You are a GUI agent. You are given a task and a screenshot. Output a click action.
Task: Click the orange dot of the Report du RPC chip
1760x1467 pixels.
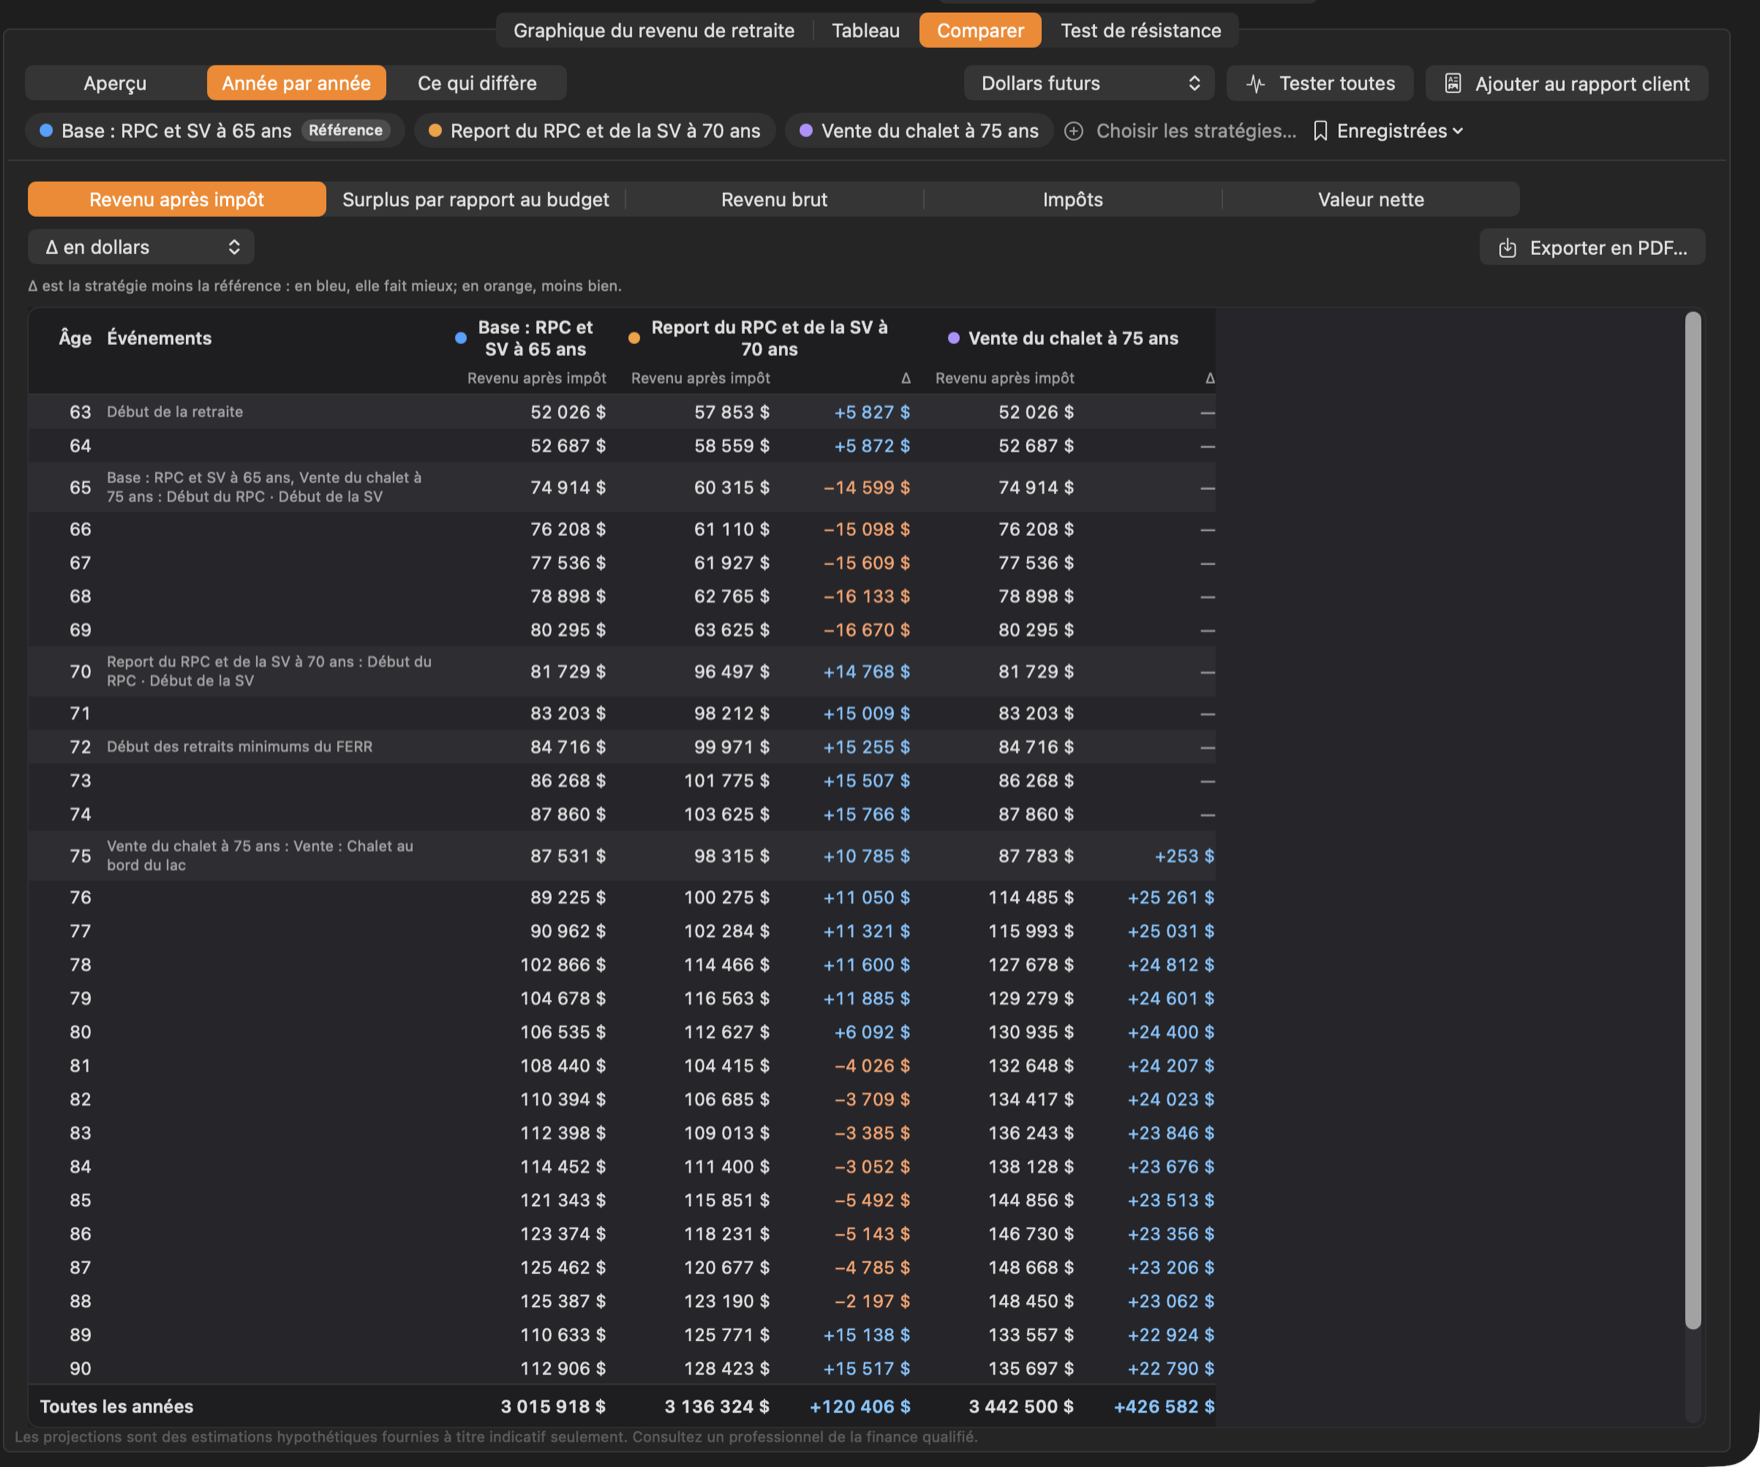click(x=435, y=130)
